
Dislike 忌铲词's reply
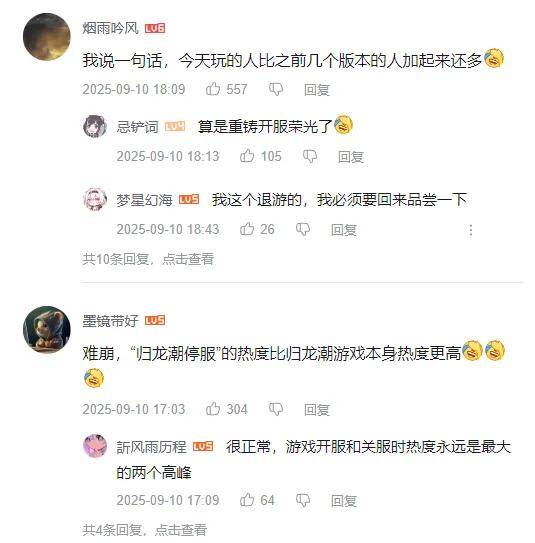310,157
